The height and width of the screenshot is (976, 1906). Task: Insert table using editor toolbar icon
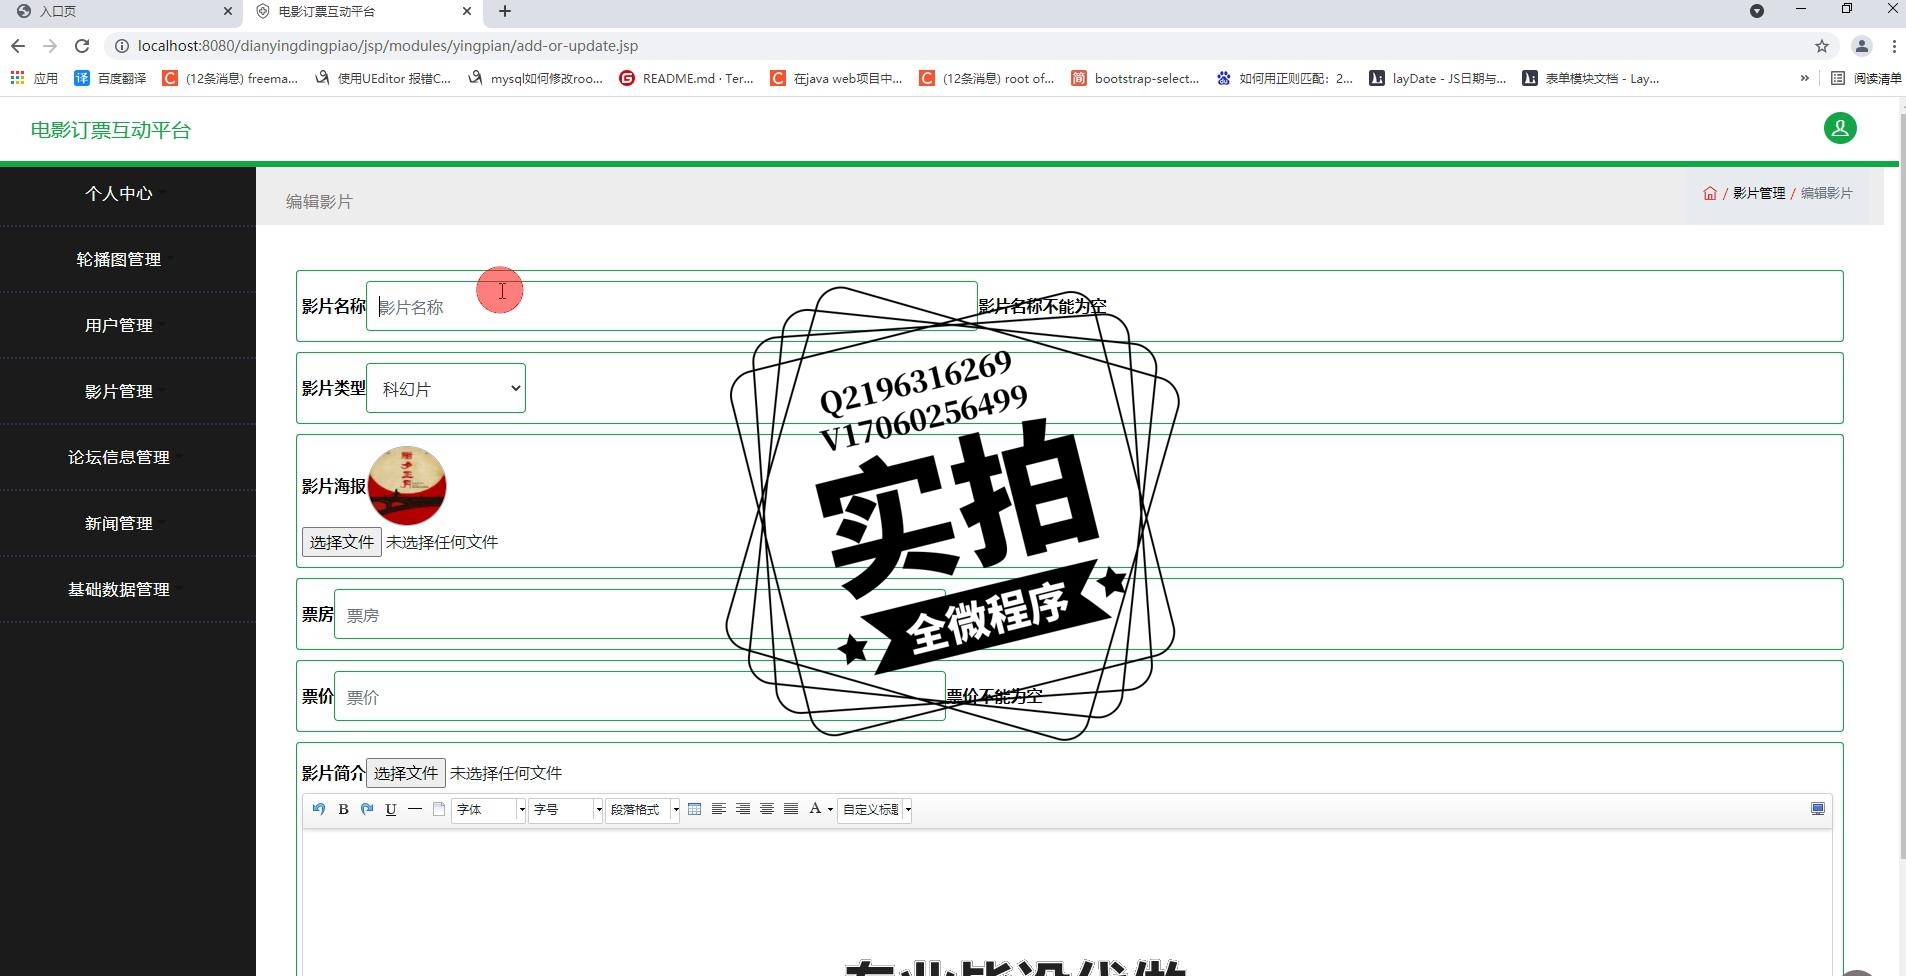pos(695,809)
